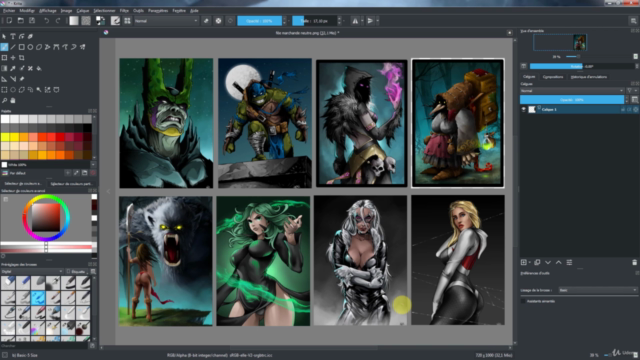
Task: Select the Fill bucket tool
Action: click(39, 69)
